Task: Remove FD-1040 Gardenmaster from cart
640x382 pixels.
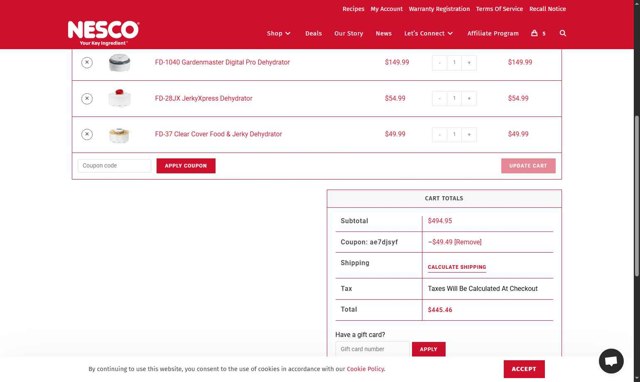Action: (x=87, y=62)
